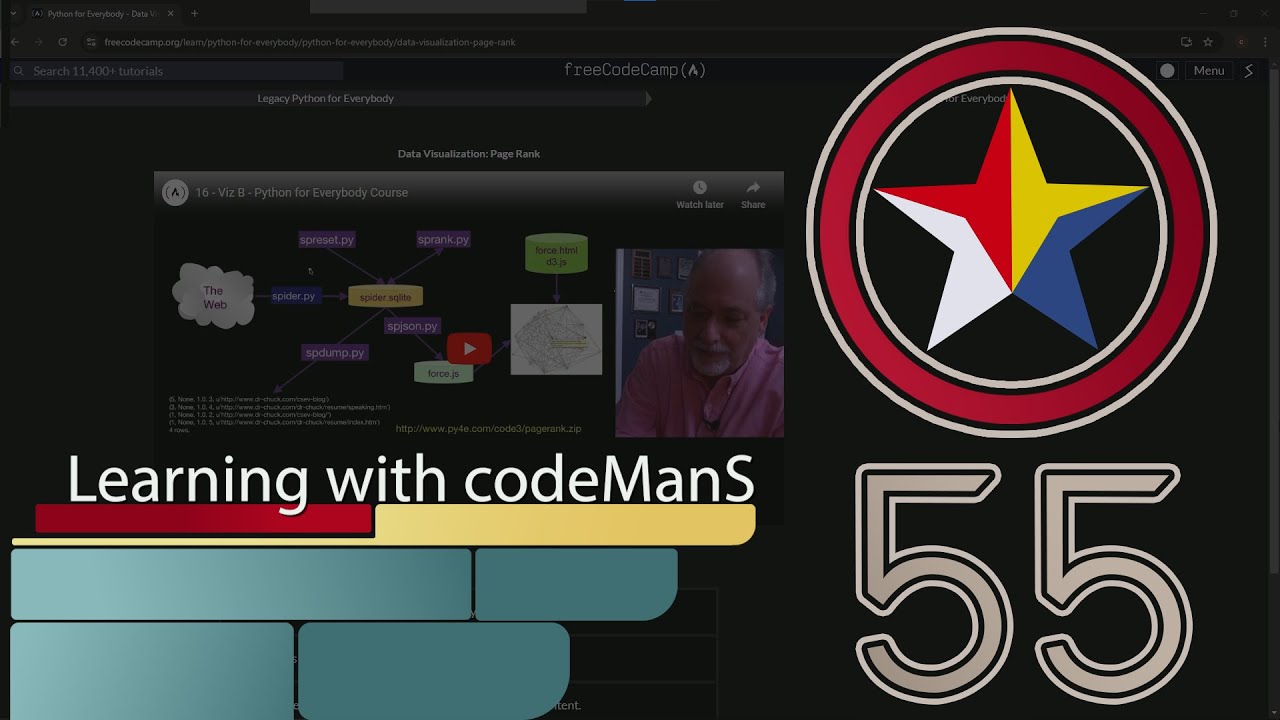Open a new browser tab
1280x720 pixels.
pos(194,14)
